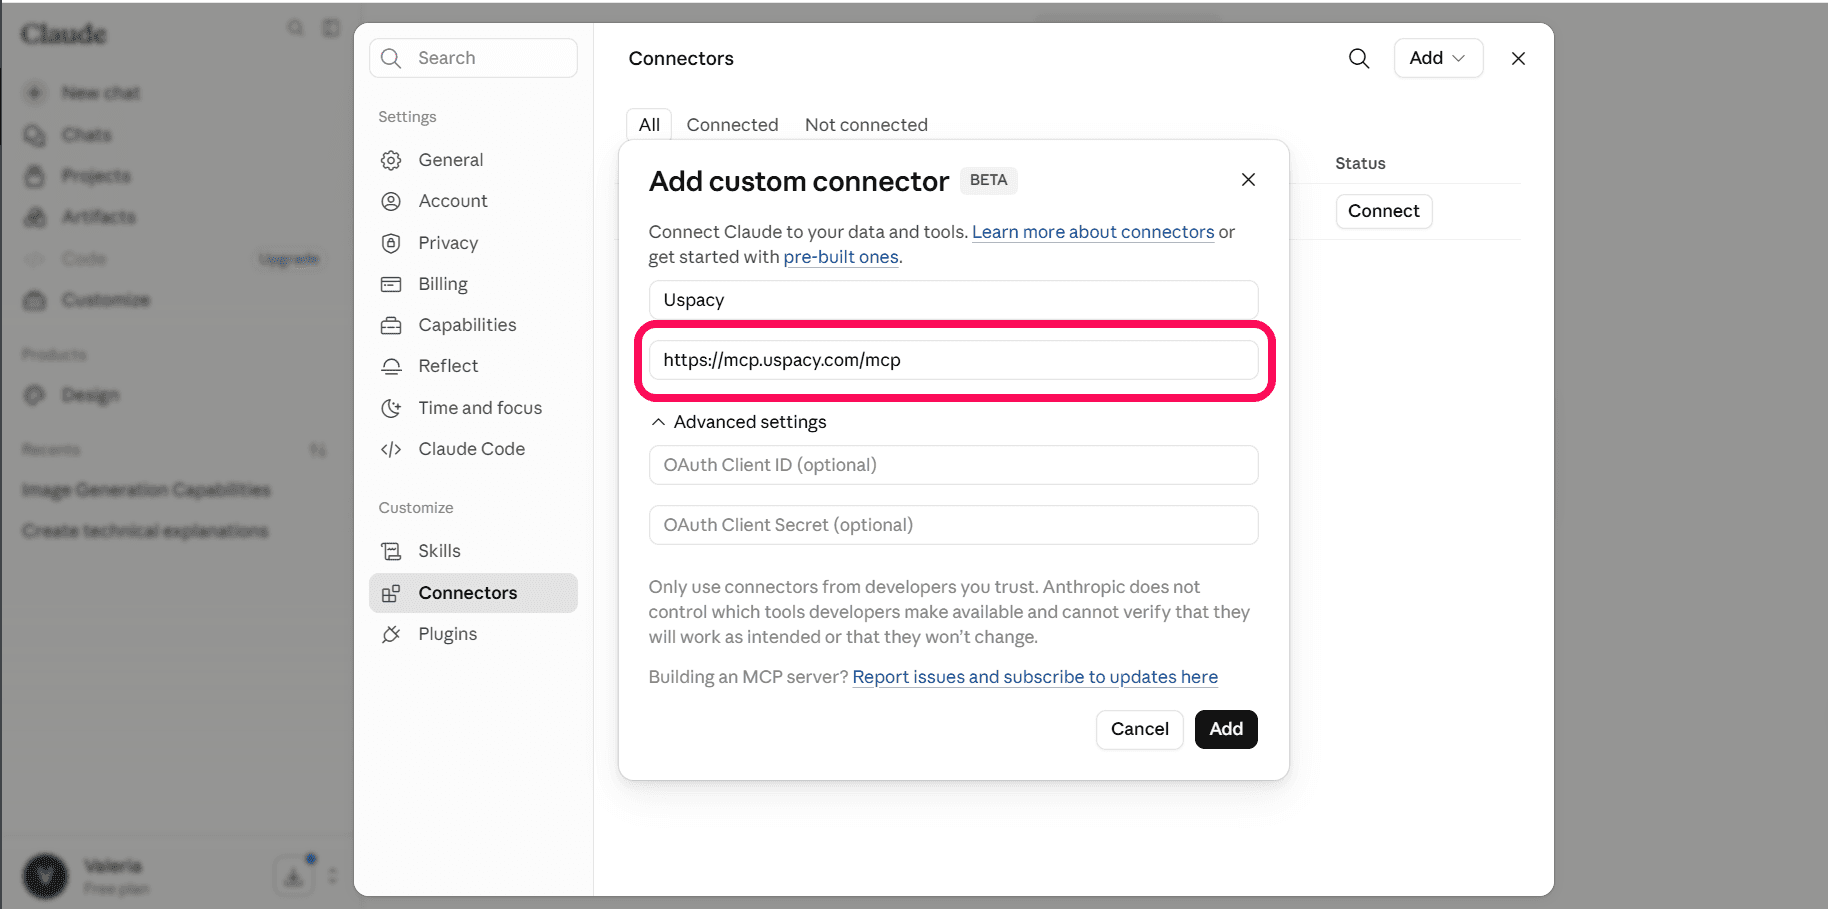
Task: Collapse the Advanced settings section
Action: 739,422
